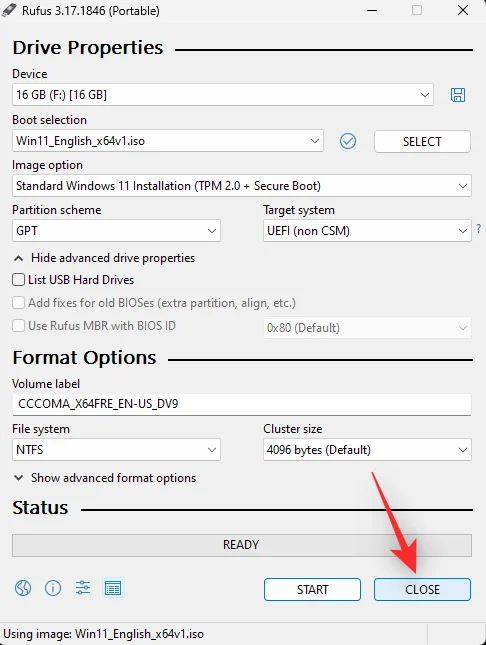The image size is (486, 645).
Task: Click the save drive image floppy icon
Action: [458, 95]
